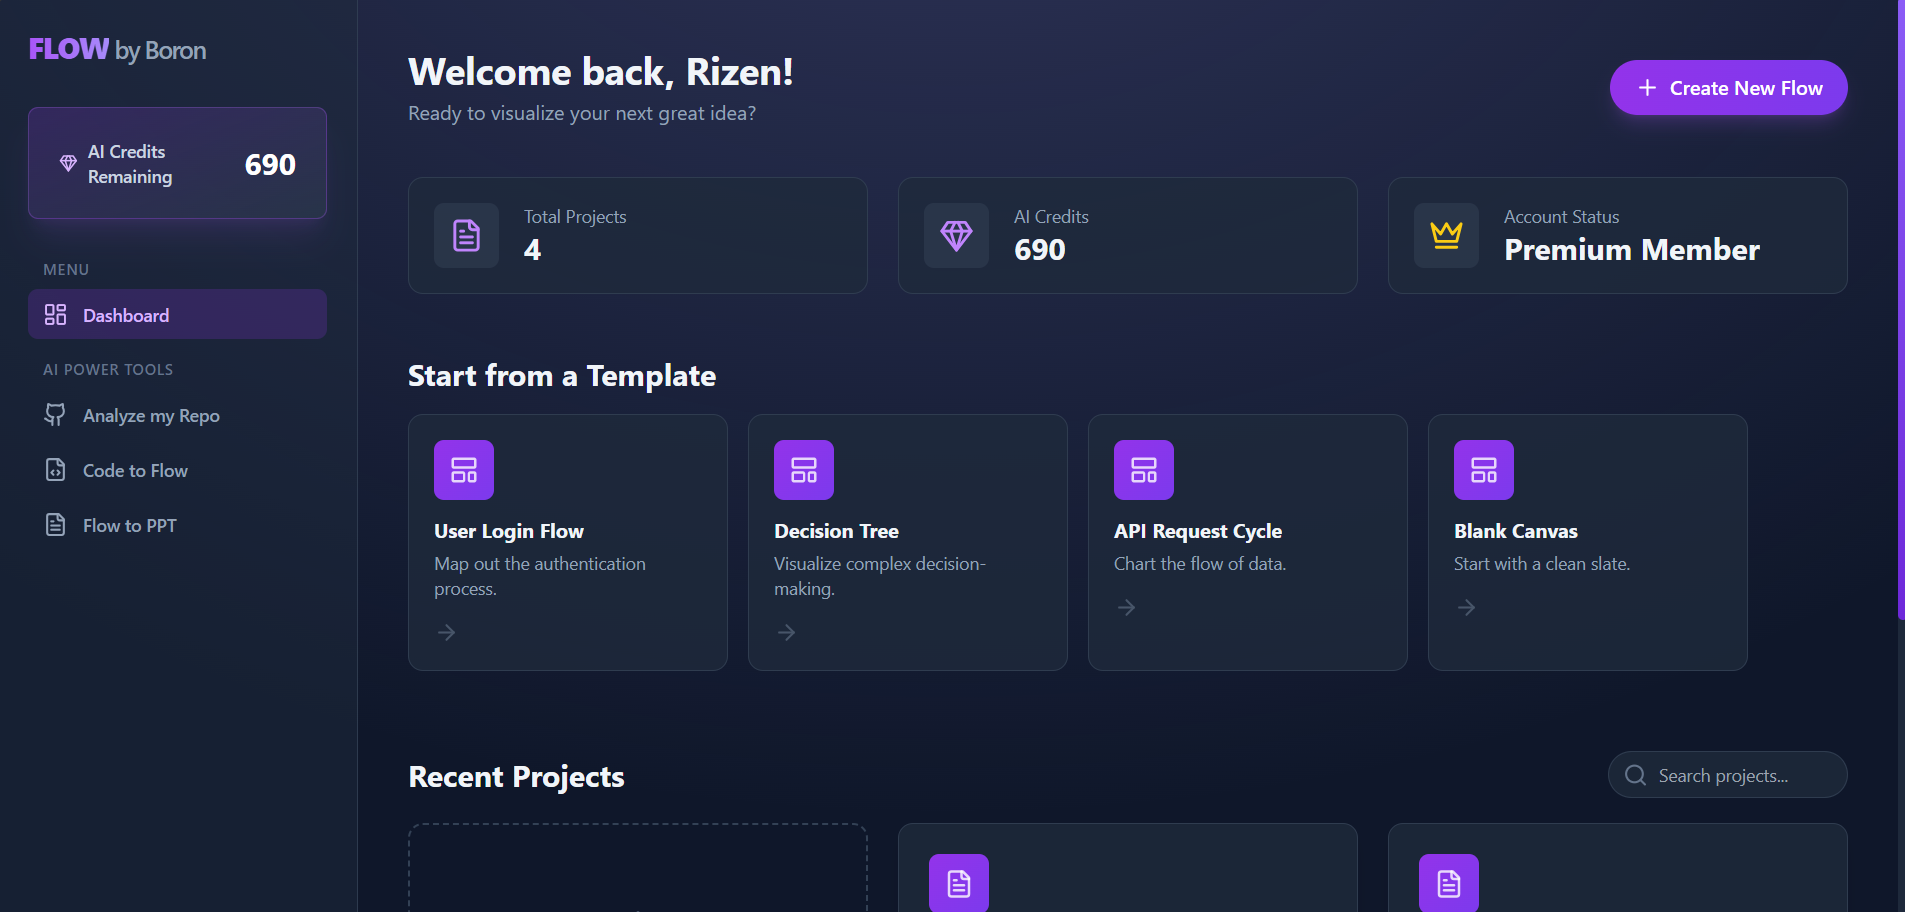Click the Blank Canvas arrow link

click(x=1467, y=607)
